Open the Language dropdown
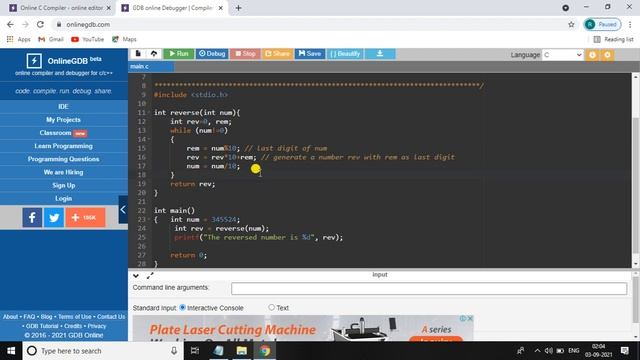The width and height of the screenshot is (640, 360). [x=562, y=55]
